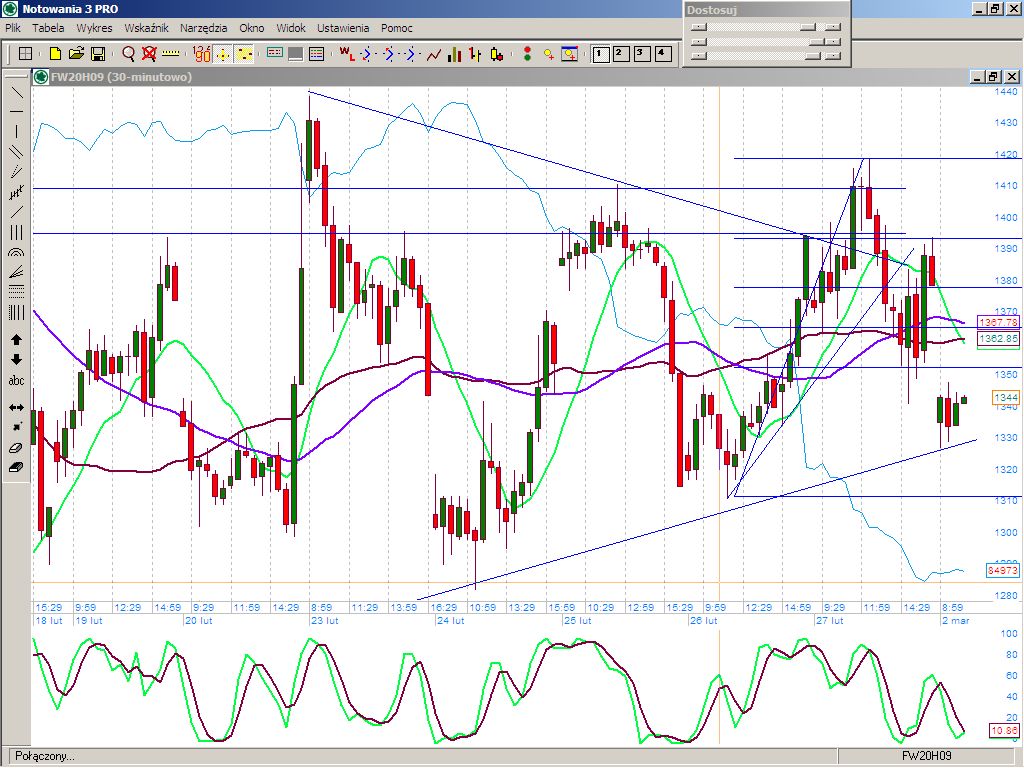The height and width of the screenshot is (768, 1024).
Task: Click the save (floppy disk) toolbar icon
Action: tap(98, 54)
